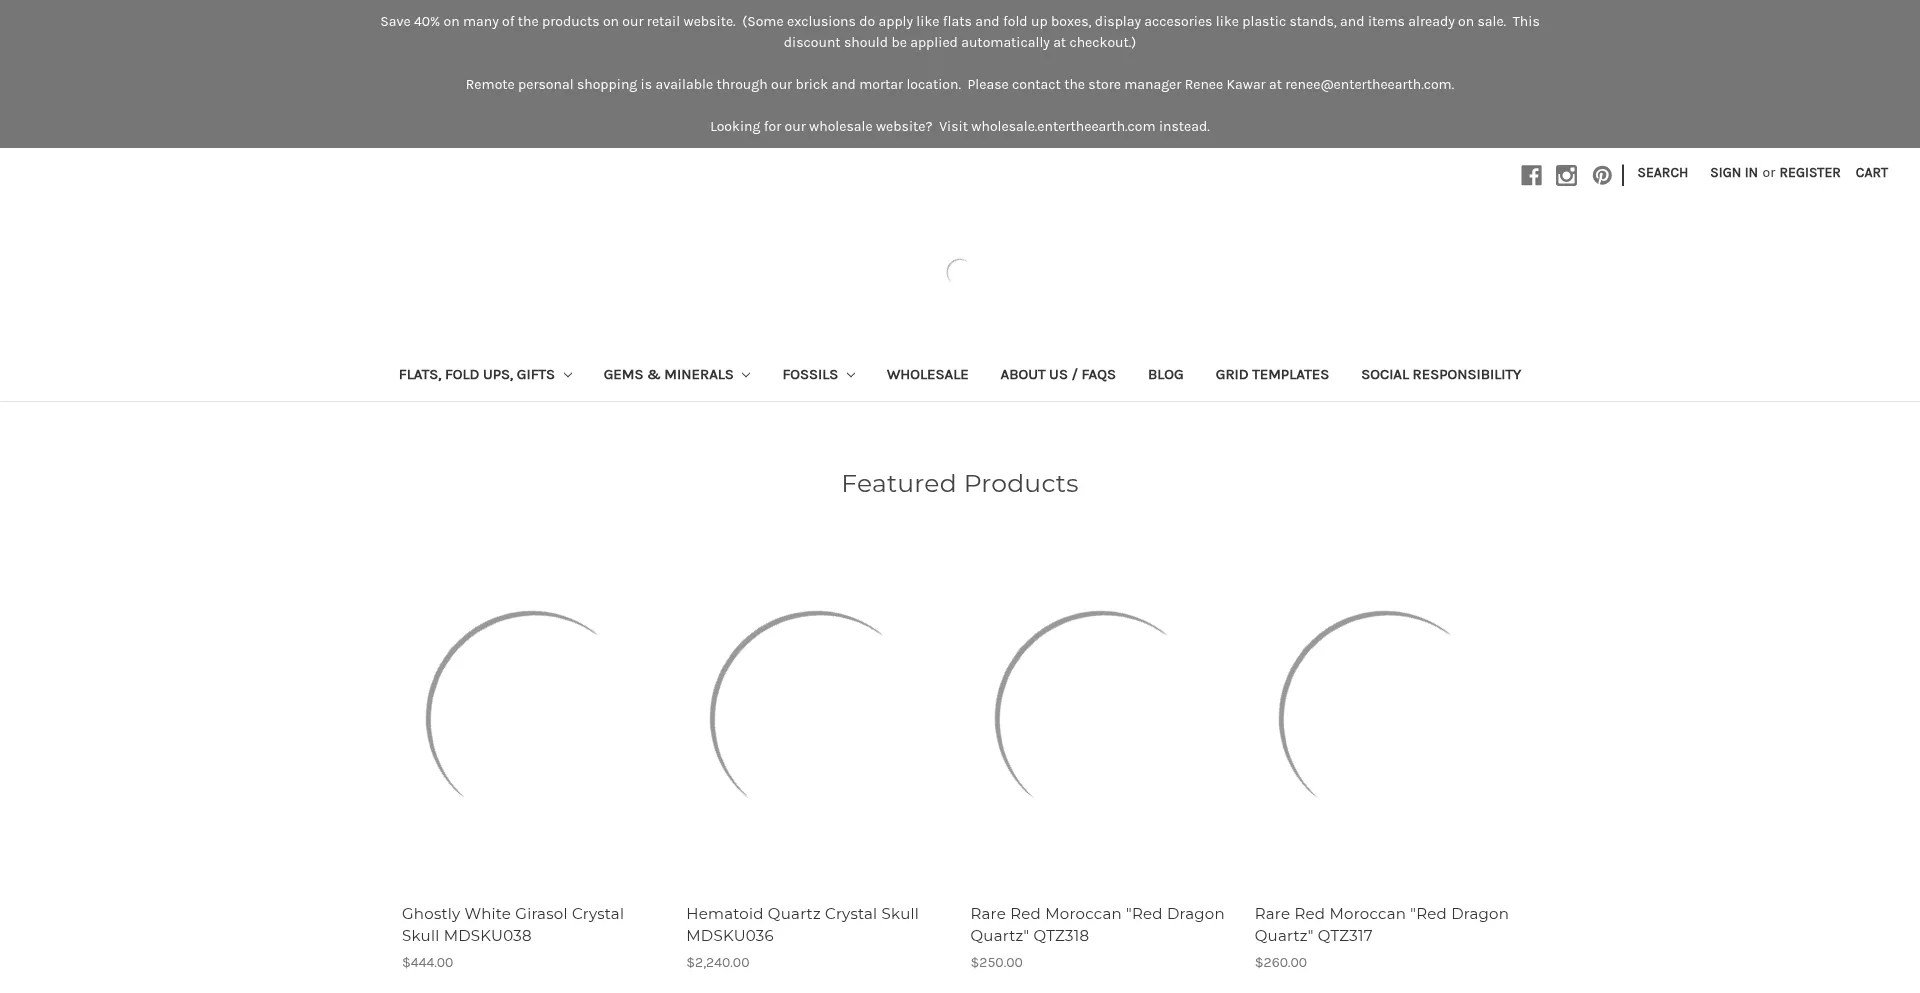Image resolution: width=1920 pixels, height=993 pixels.
Task: Expand the Fossils dropdown menu
Action: (x=818, y=375)
